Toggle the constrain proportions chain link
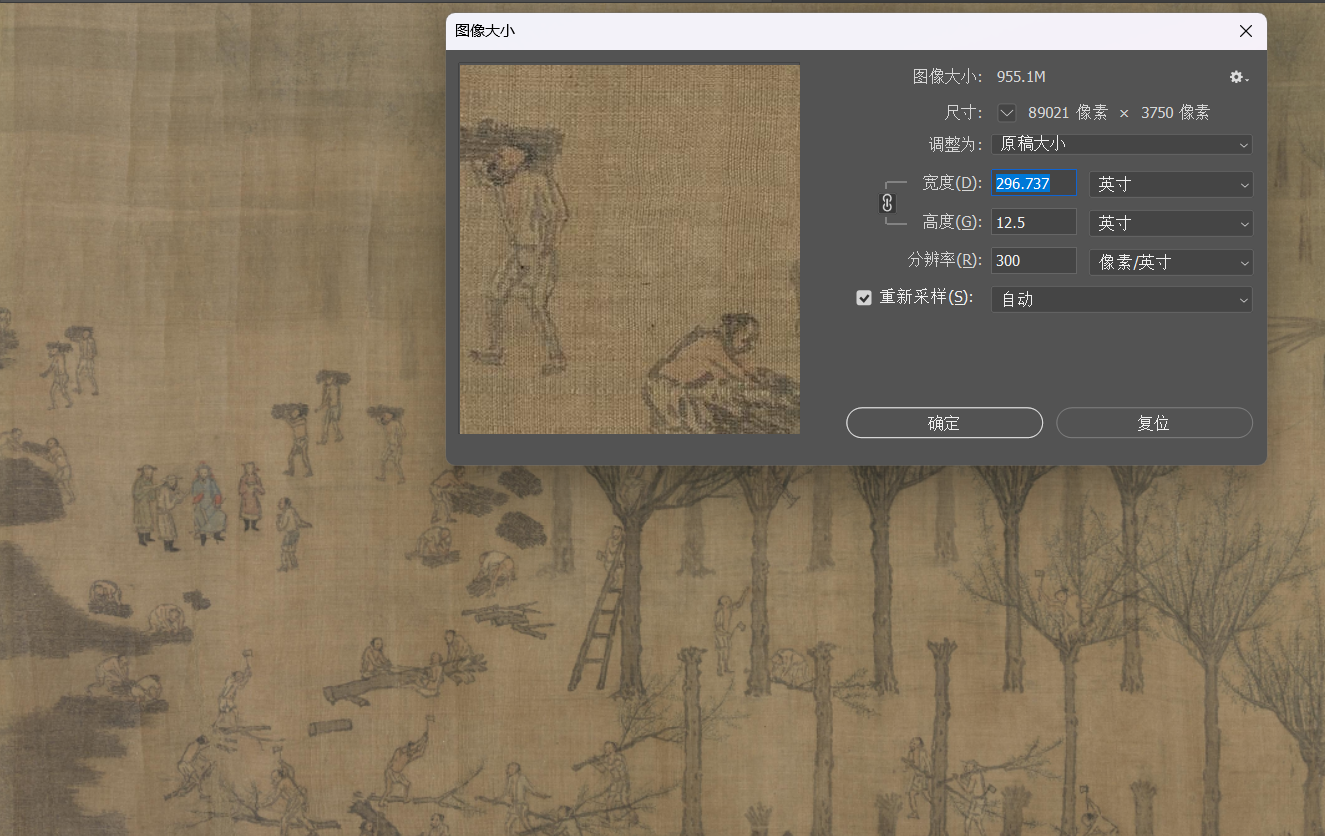 click(x=887, y=203)
